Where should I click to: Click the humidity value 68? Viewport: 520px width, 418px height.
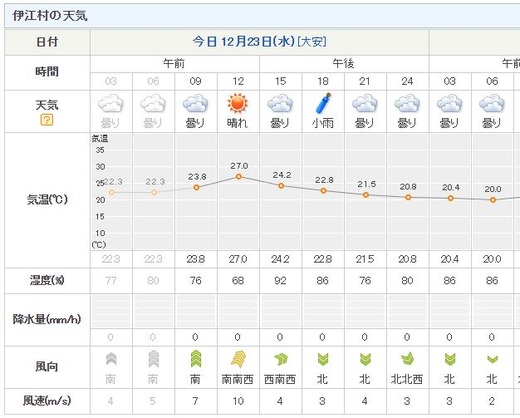[238, 281]
